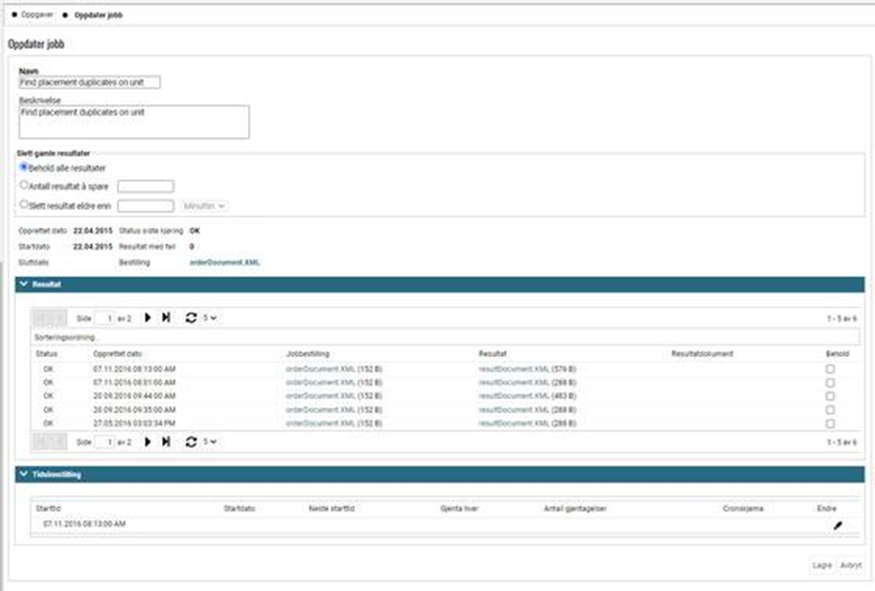The height and width of the screenshot is (591, 875).
Task: Select 'Behold alle resultater' radio button
Action: [24, 167]
